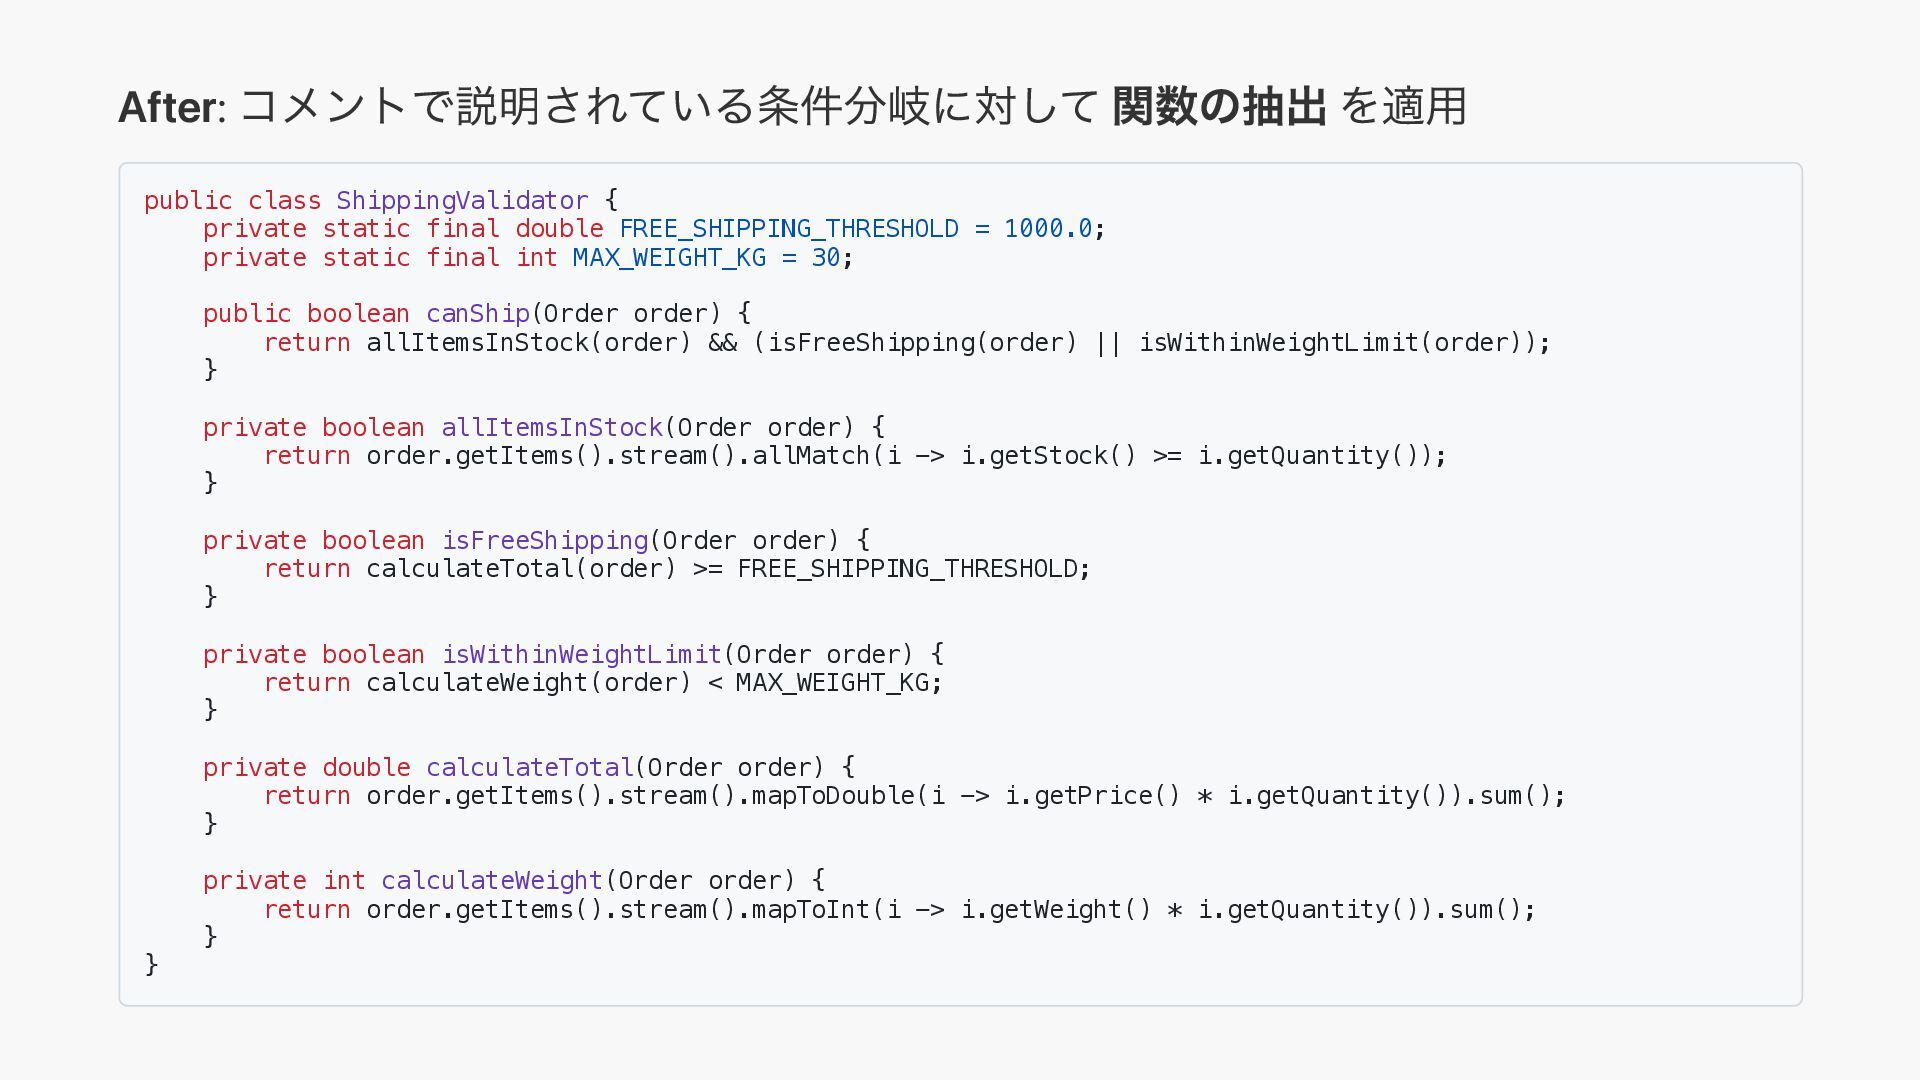Click mapToInt call in calculateWeight body
Viewport: 1920px width, 1080px height.
[811, 910]
